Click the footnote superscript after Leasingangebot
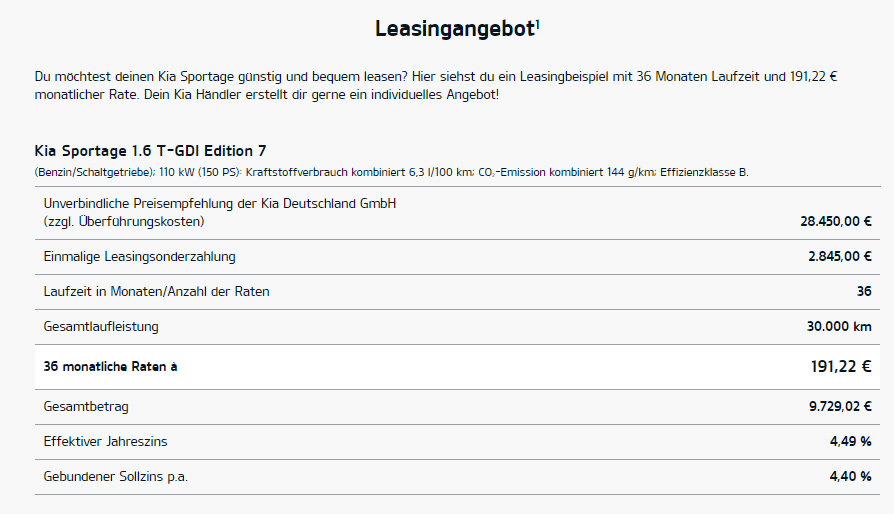This screenshot has height=514, width=894. [x=538, y=24]
